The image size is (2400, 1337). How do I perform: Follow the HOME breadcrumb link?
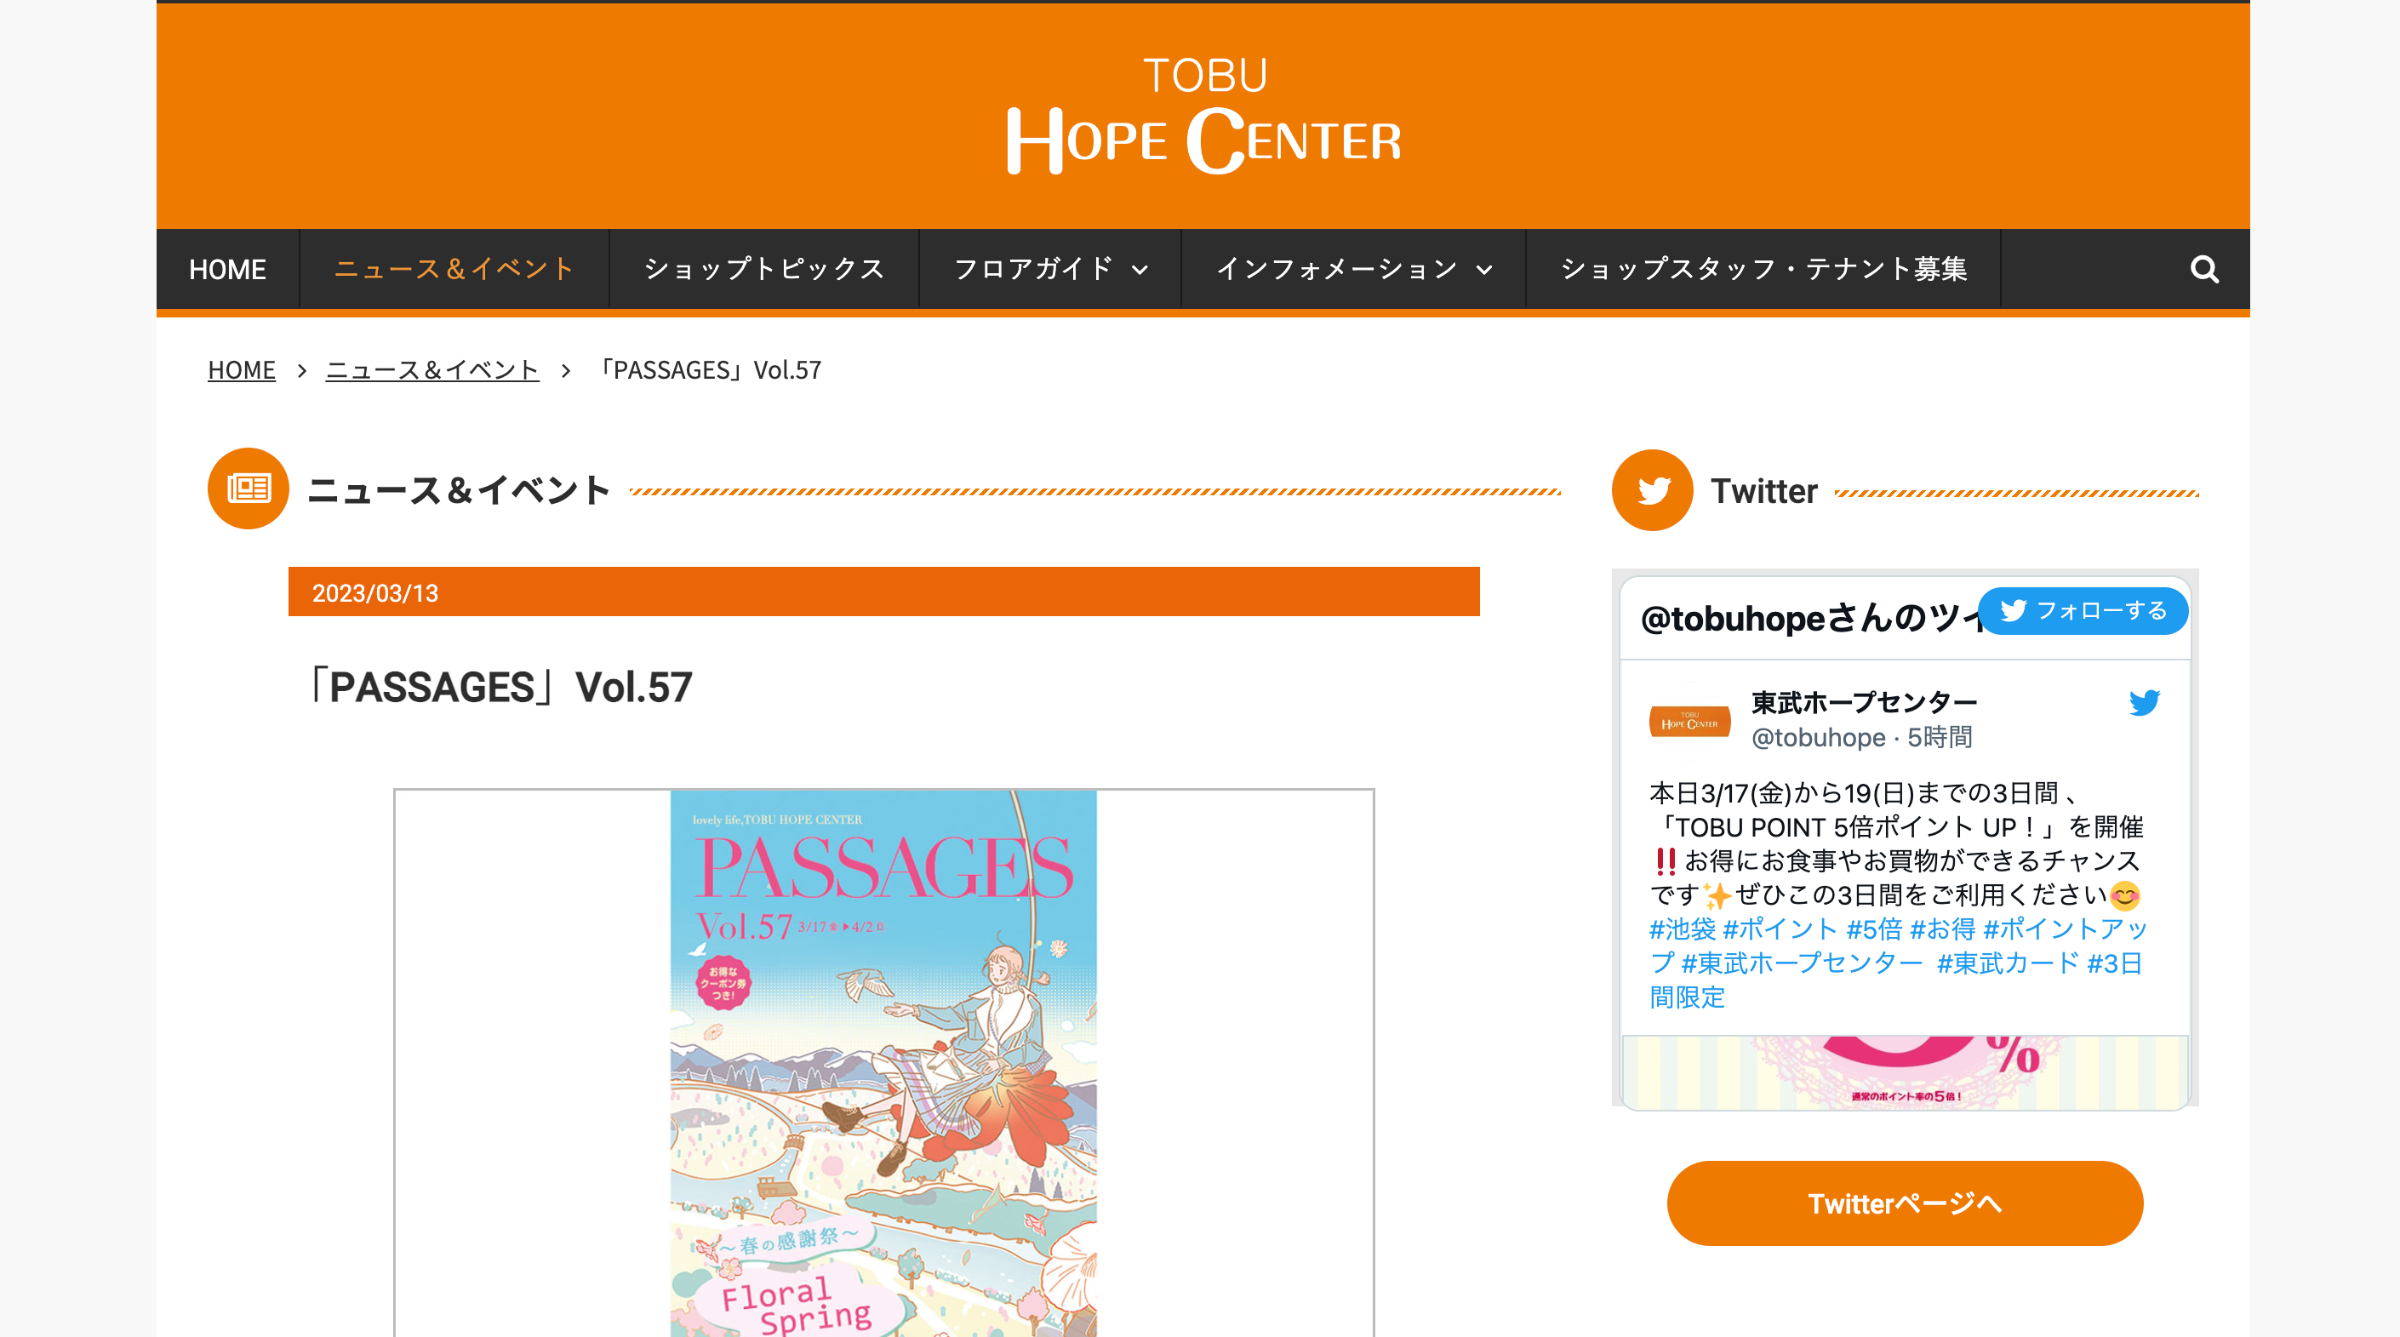[241, 370]
